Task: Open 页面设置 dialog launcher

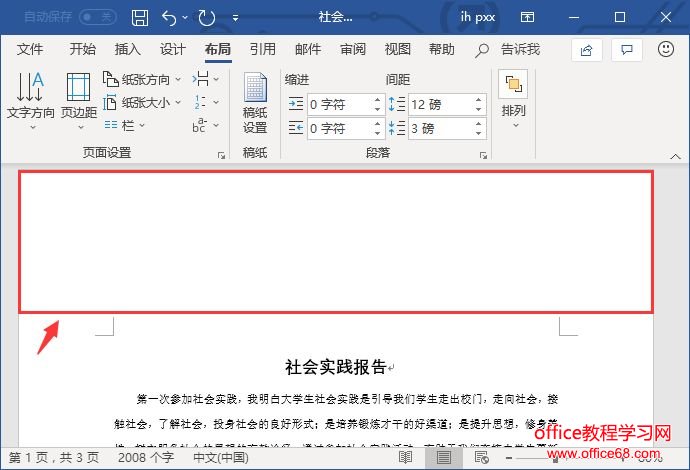Action: tap(221, 155)
